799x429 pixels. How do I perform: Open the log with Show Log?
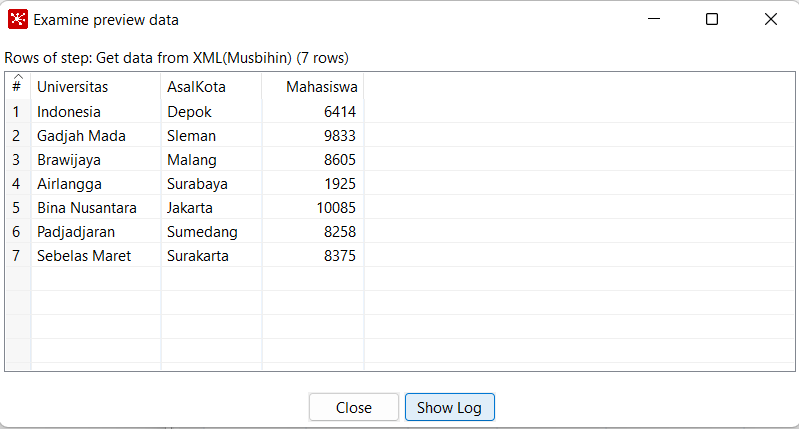click(x=449, y=407)
